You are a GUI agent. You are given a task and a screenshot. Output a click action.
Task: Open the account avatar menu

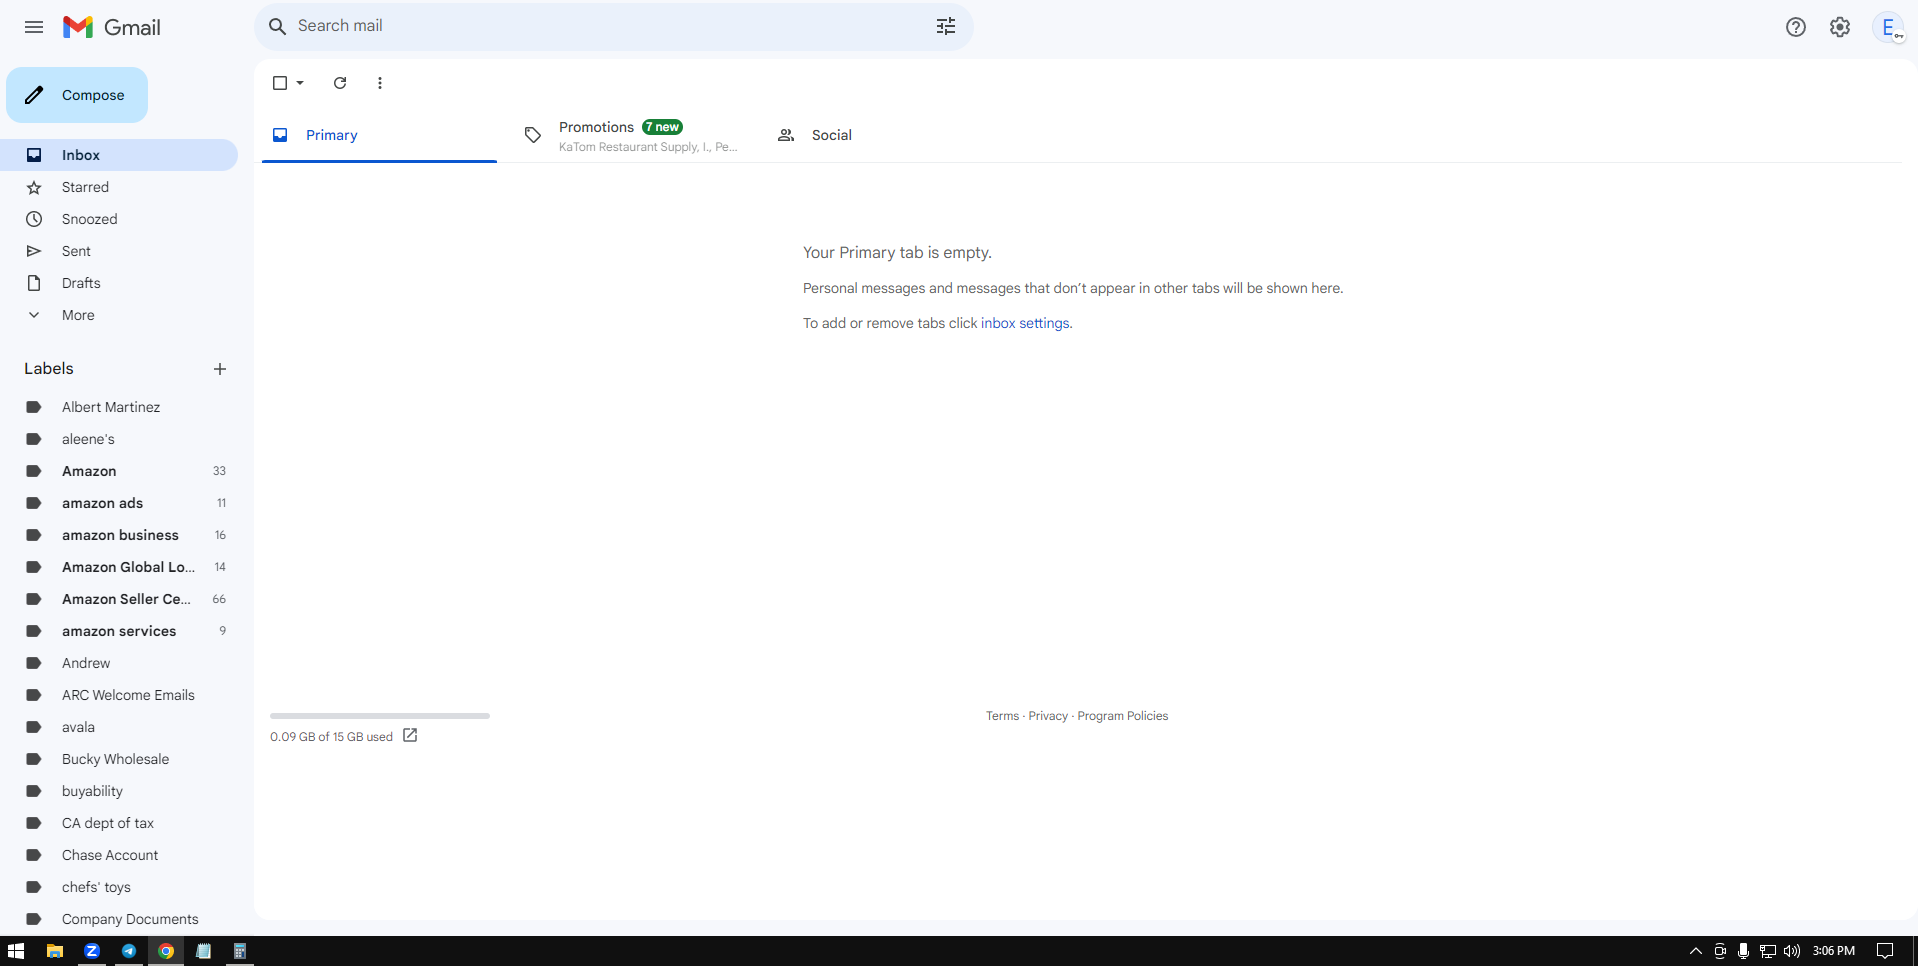[1889, 27]
